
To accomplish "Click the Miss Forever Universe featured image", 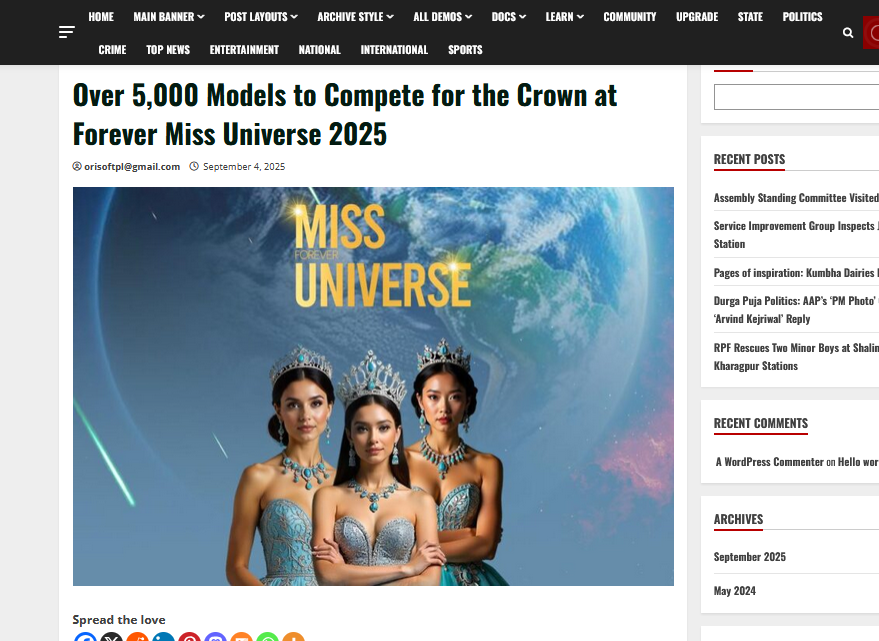I will (x=373, y=386).
